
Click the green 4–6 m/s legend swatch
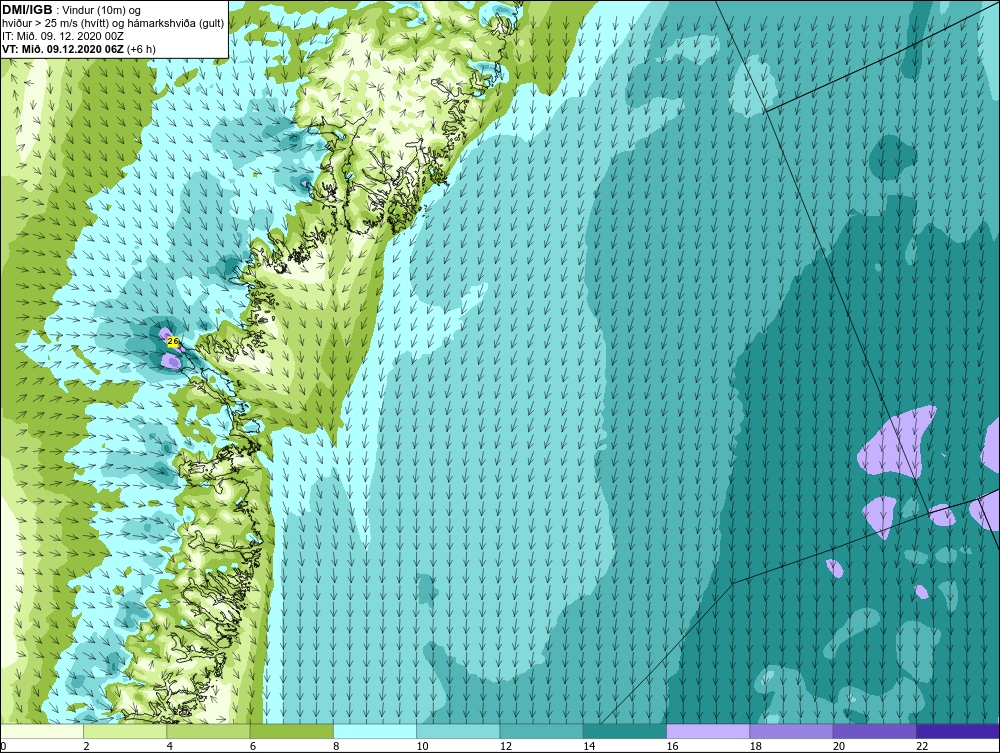click(x=209, y=731)
